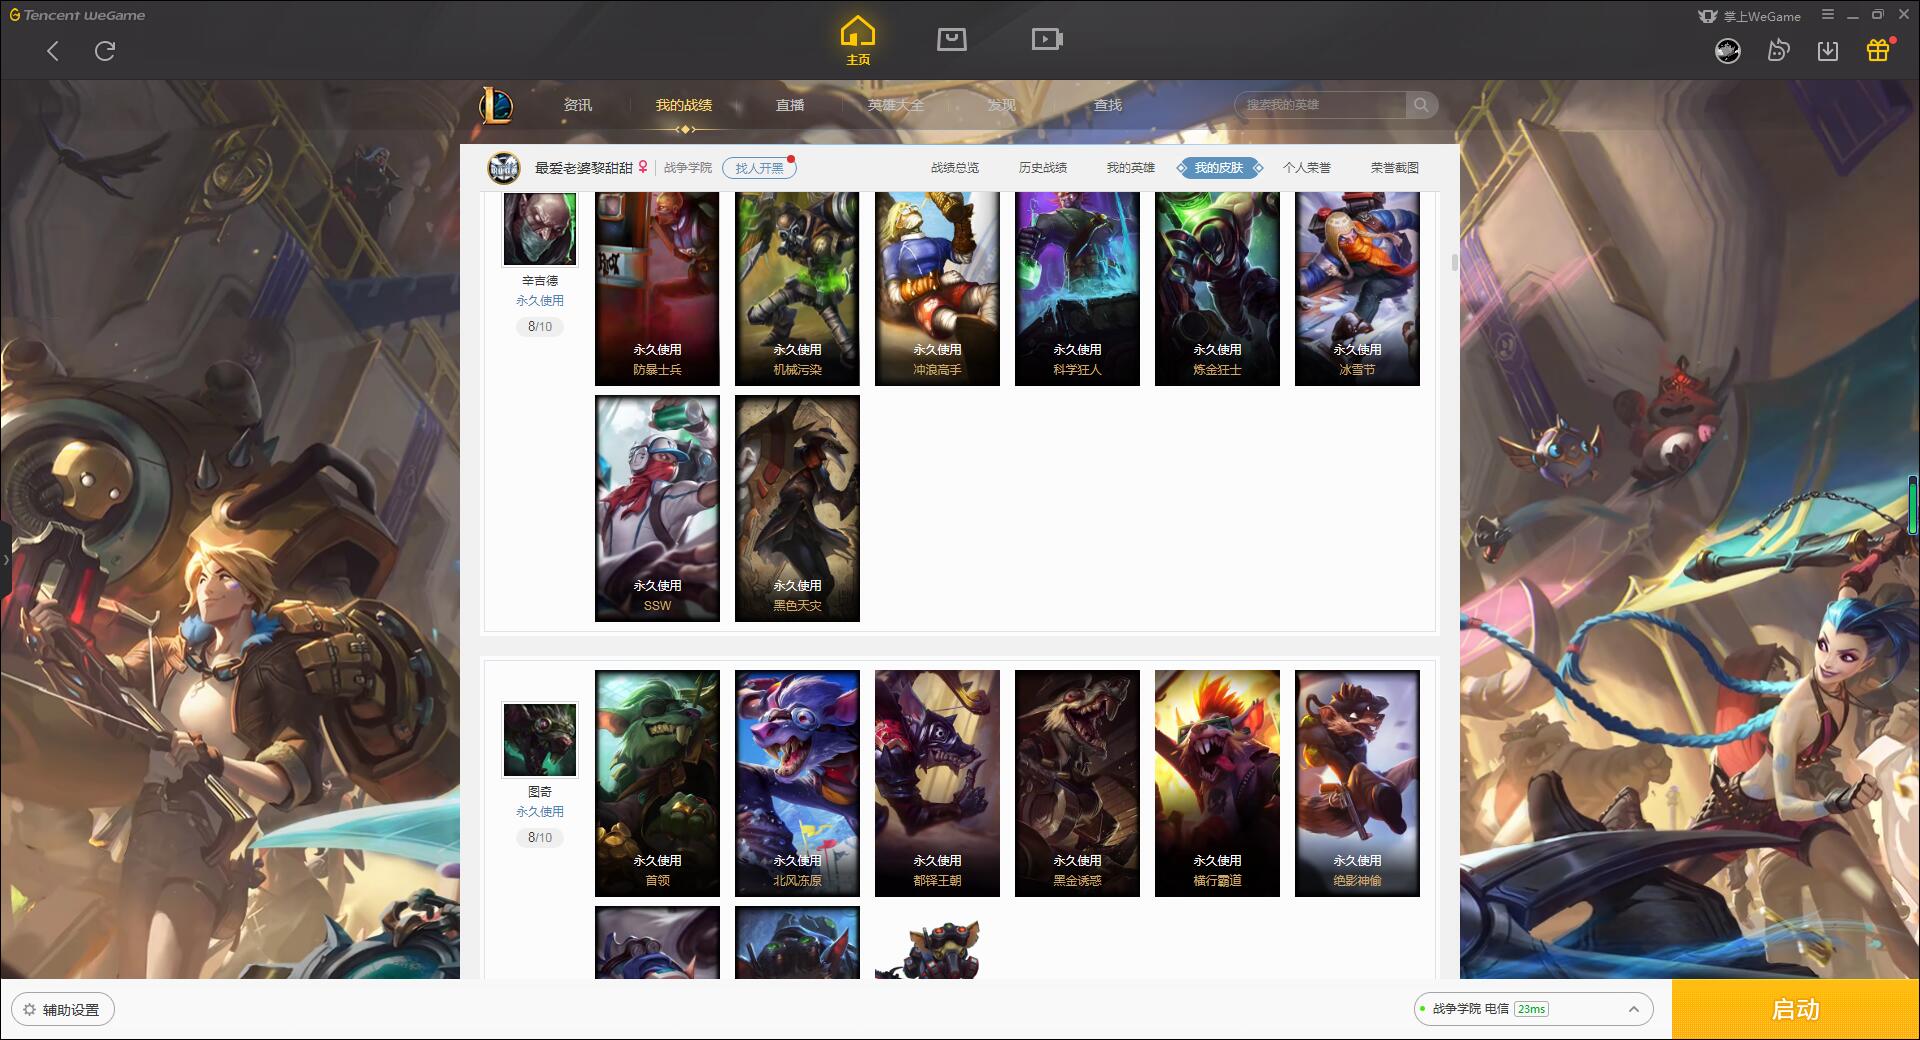The image size is (1920, 1040).
Task: Open the hamburger main menu
Action: click(x=1828, y=15)
